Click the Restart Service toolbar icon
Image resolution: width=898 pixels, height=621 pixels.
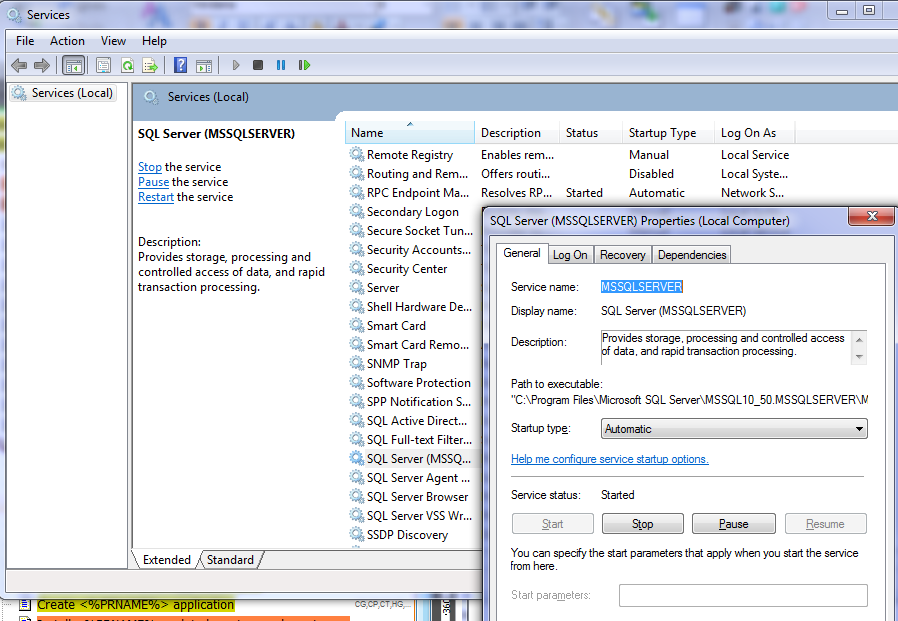click(304, 65)
